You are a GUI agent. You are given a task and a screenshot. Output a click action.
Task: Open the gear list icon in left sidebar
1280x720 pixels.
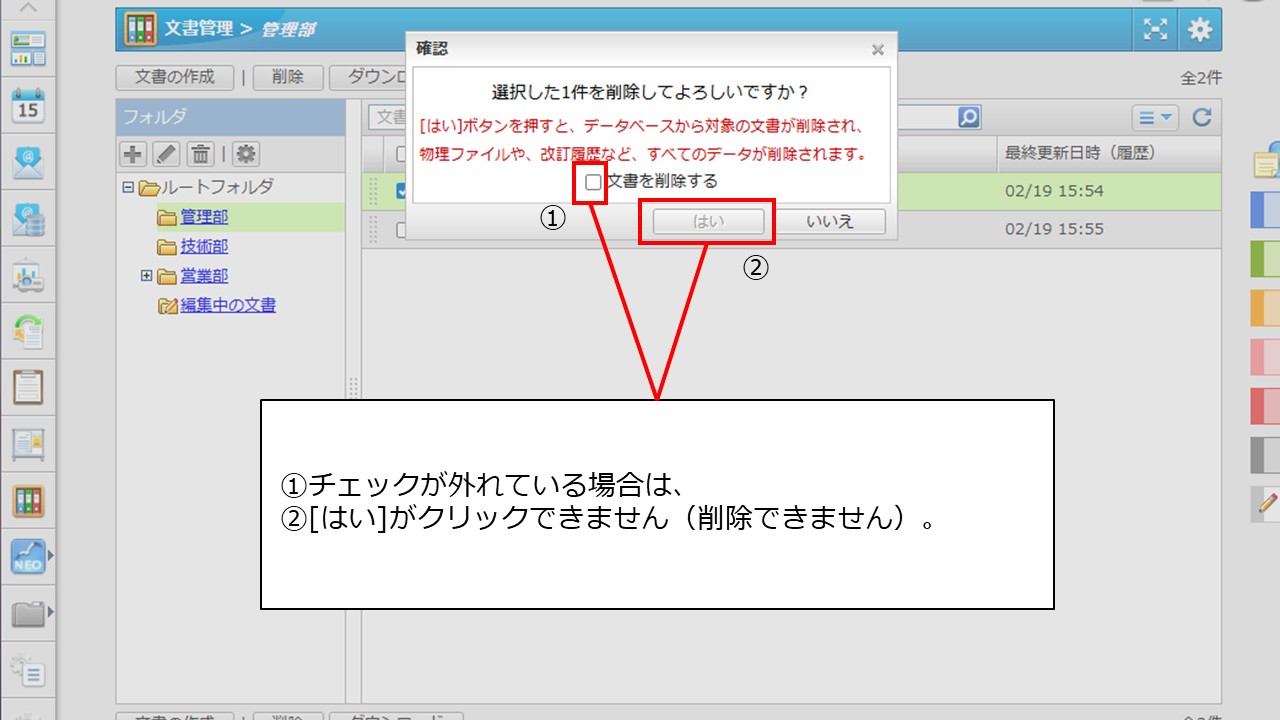pyautogui.click(x=28, y=669)
